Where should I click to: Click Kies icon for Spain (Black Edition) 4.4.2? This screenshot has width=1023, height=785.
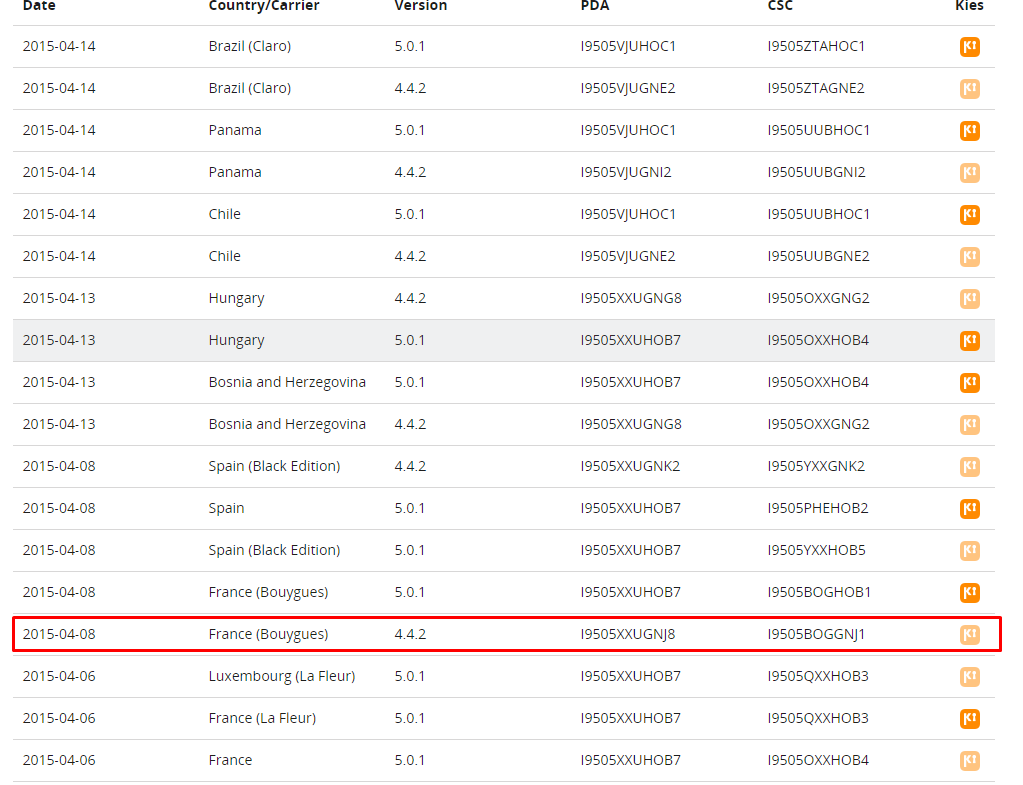point(970,466)
